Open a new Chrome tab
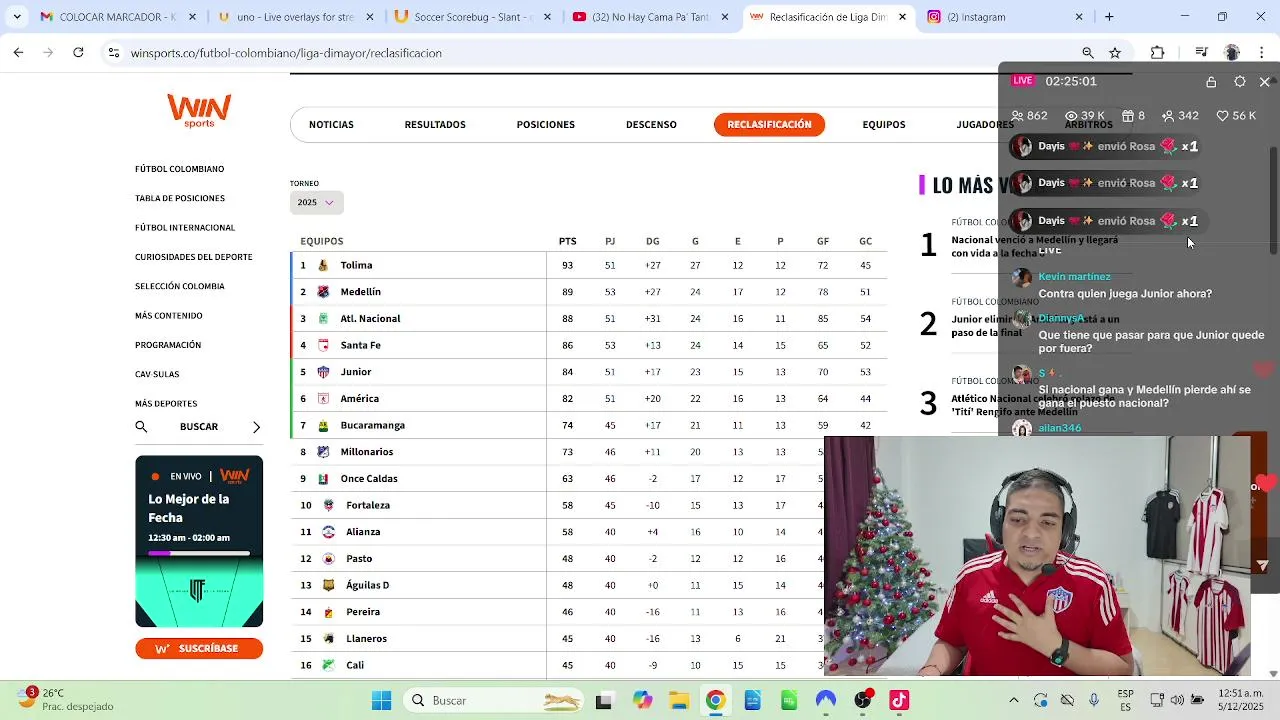 (x=1109, y=17)
